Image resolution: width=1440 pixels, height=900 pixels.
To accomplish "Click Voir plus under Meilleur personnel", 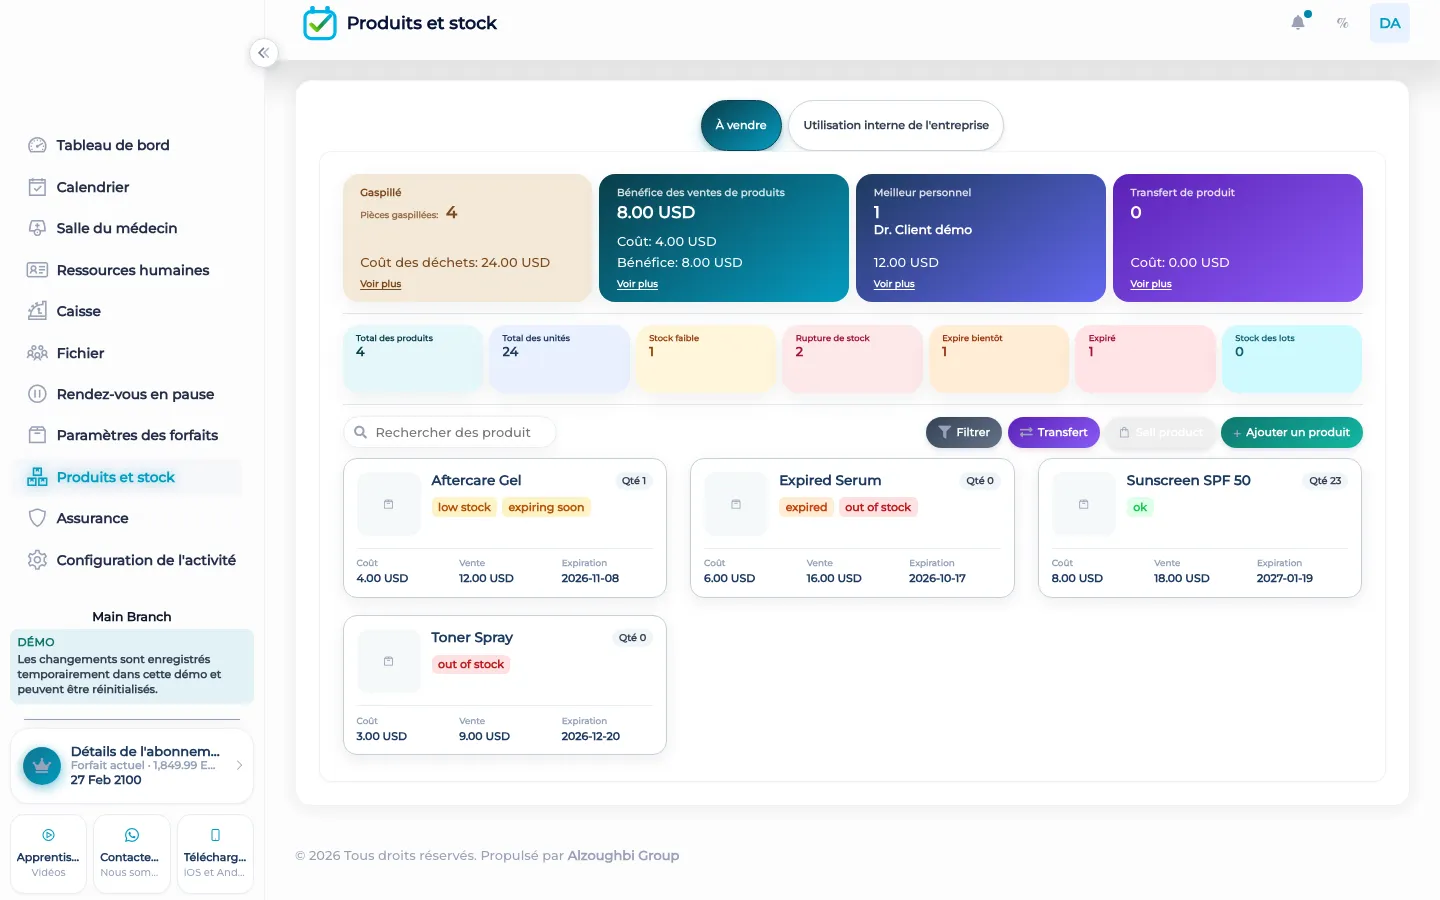I will point(894,284).
